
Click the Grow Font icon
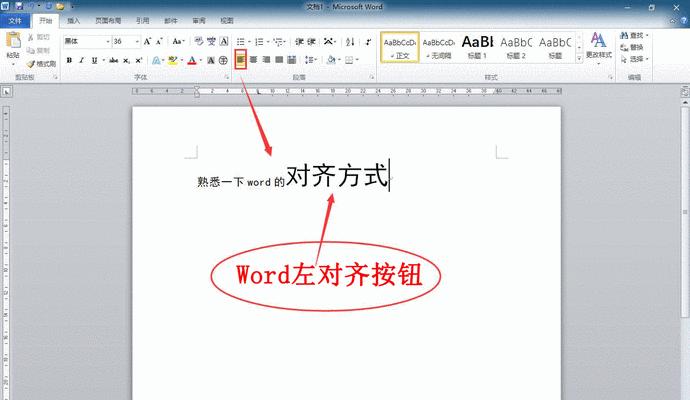pyautogui.click(x=147, y=41)
